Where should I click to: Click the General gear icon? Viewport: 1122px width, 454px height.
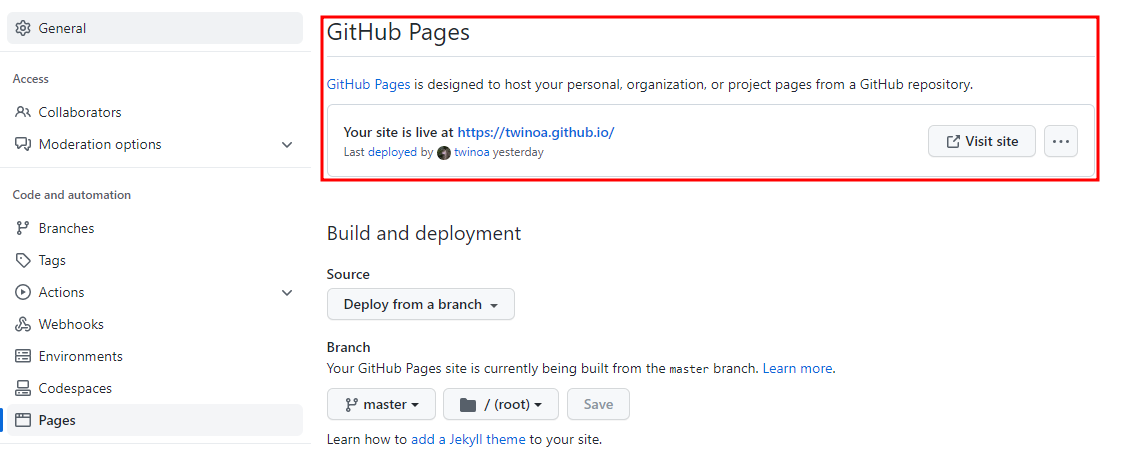pos(23,28)
